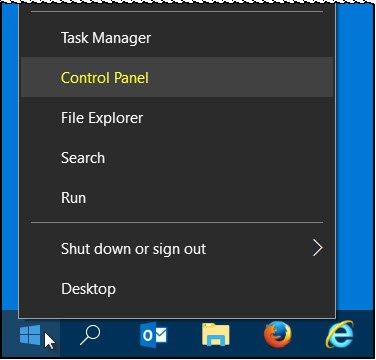Select Desktop at the menu bottom
376x360 pixels.
click(x=177, y=289)
